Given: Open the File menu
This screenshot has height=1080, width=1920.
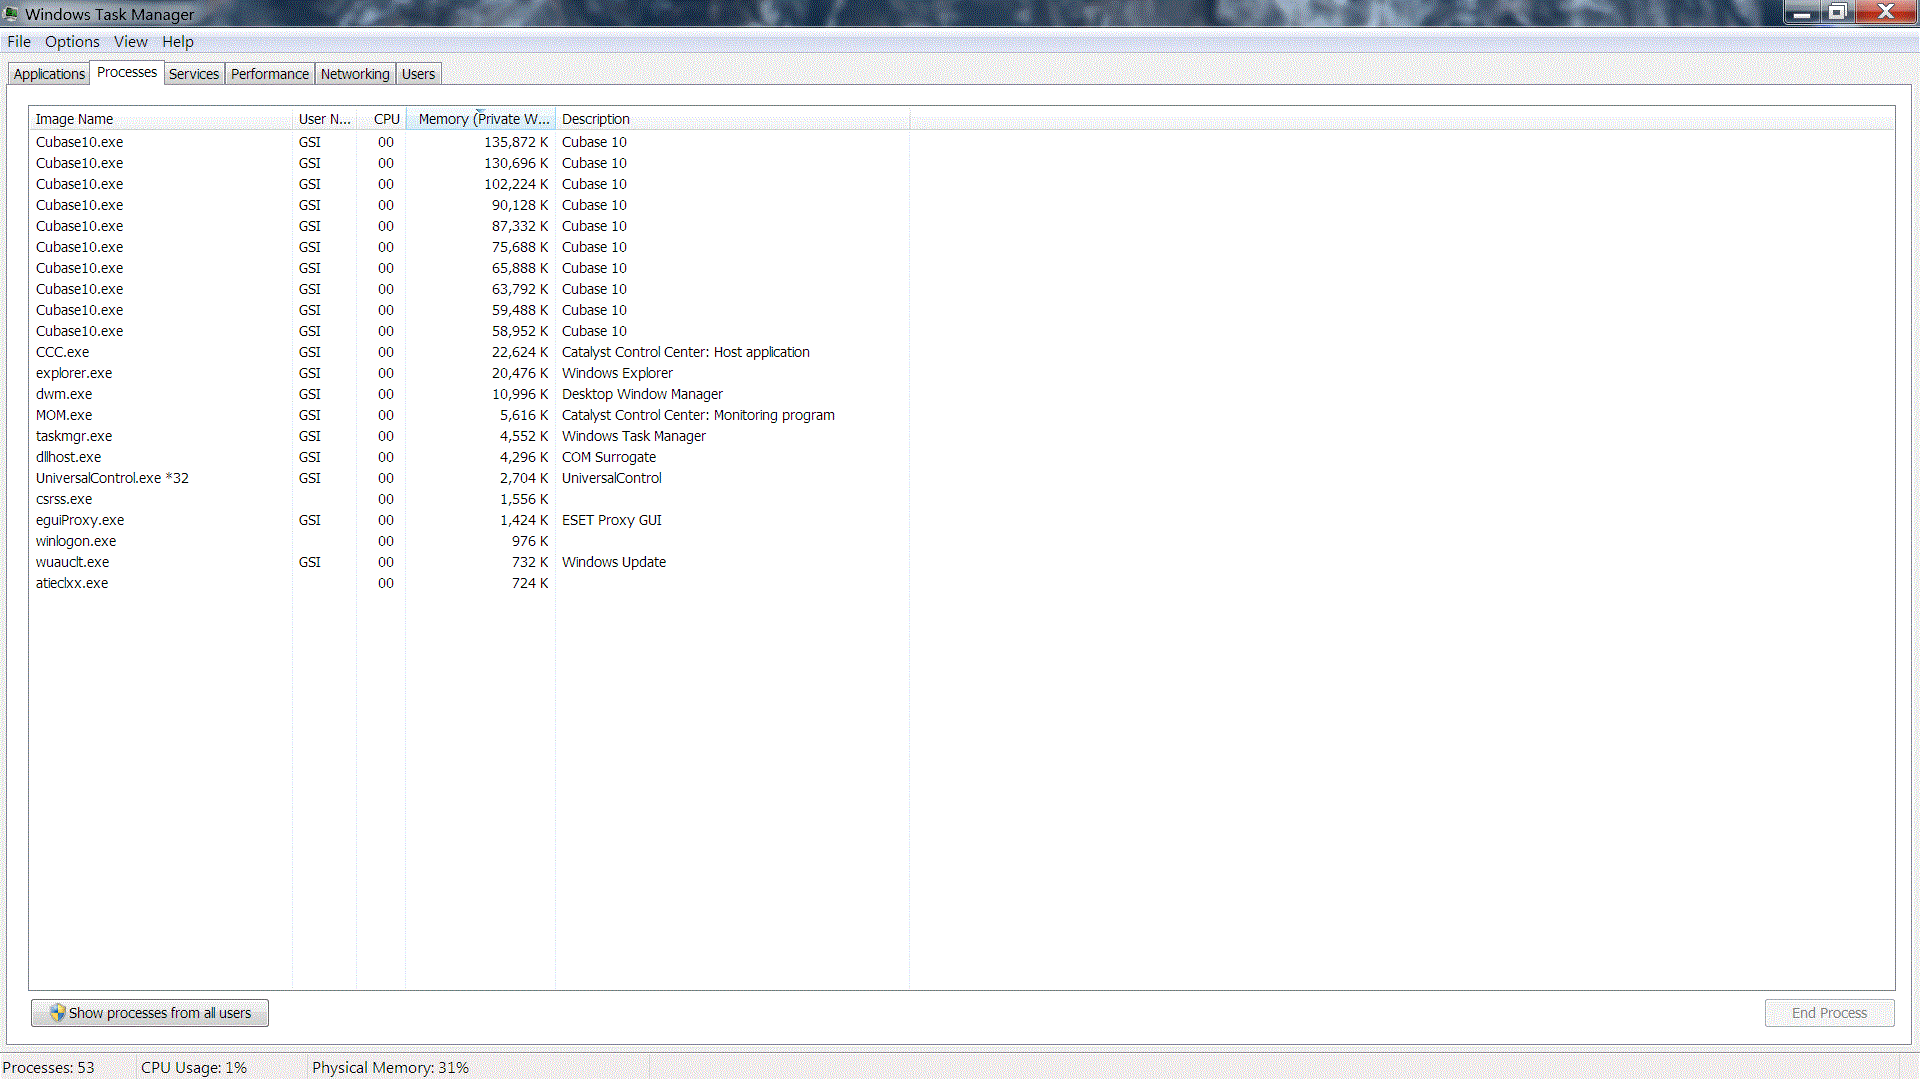Looking at the screenshot, I should (19, 42).
